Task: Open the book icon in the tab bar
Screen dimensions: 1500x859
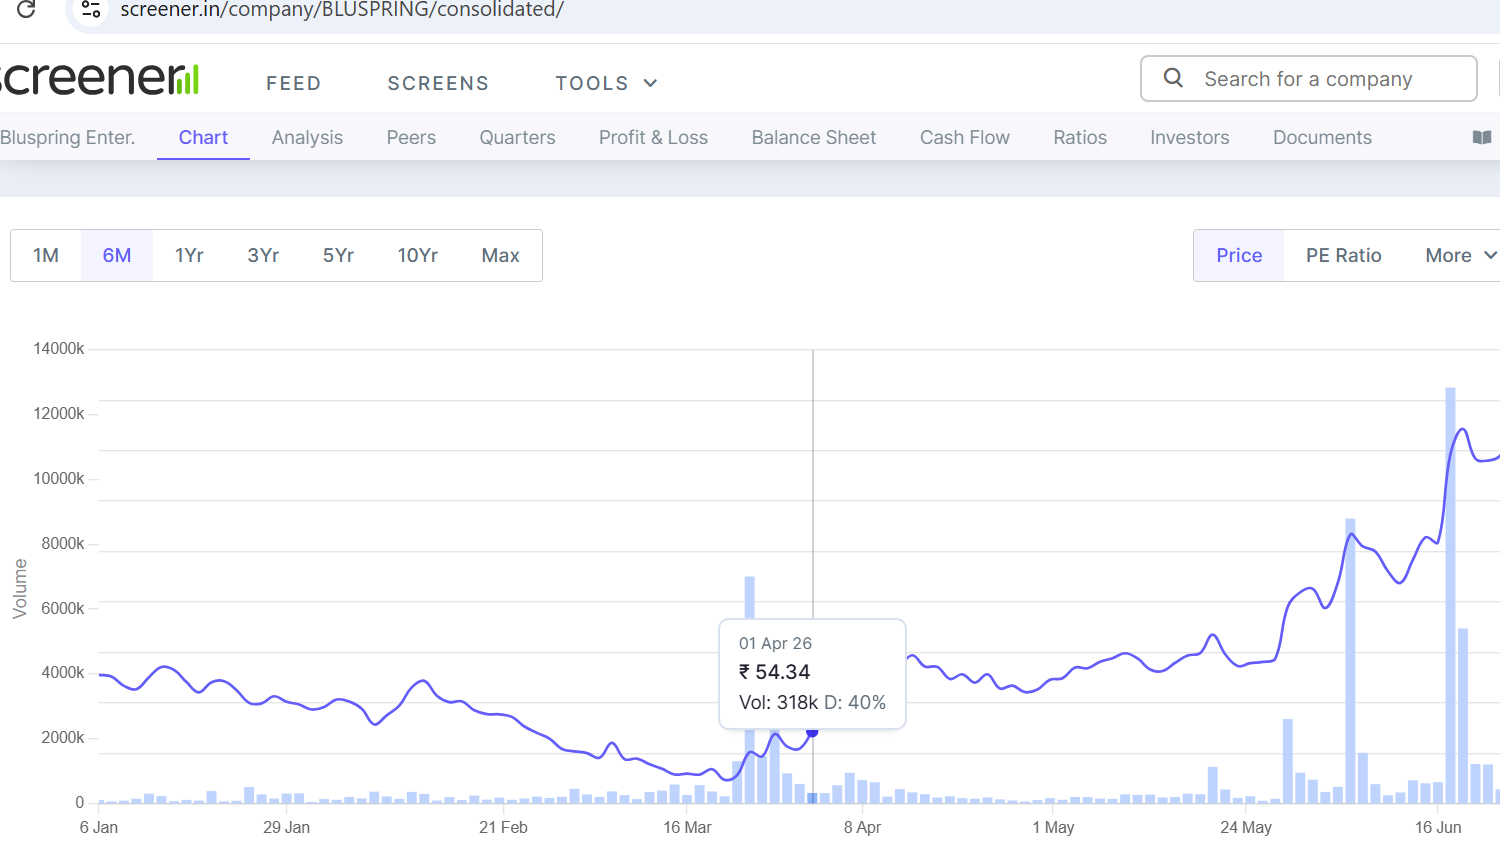Action: point(1482,137)
